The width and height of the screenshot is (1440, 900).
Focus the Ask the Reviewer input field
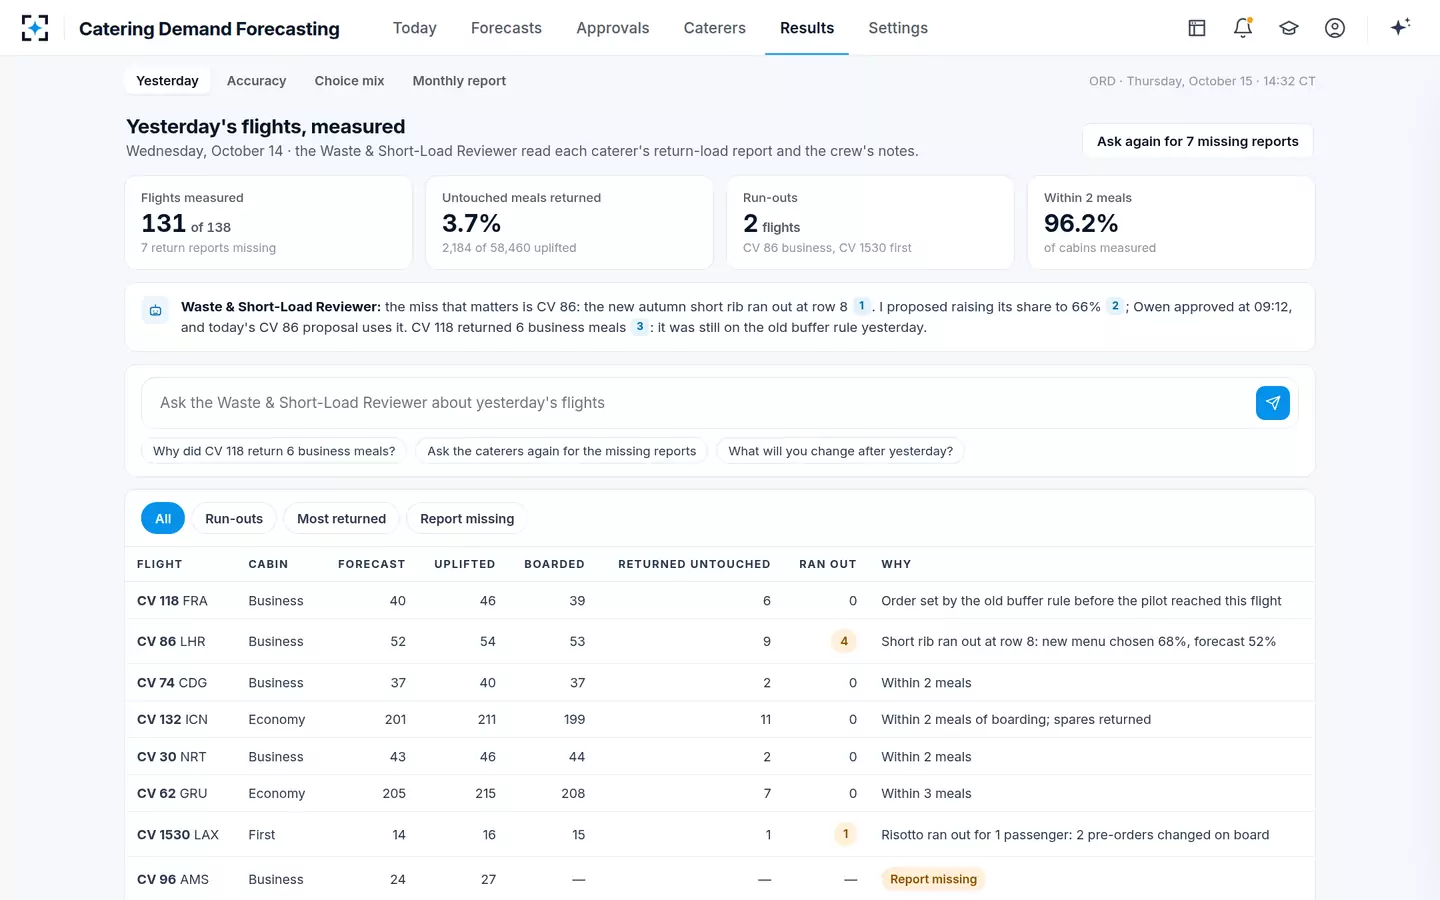pos(698,403)
